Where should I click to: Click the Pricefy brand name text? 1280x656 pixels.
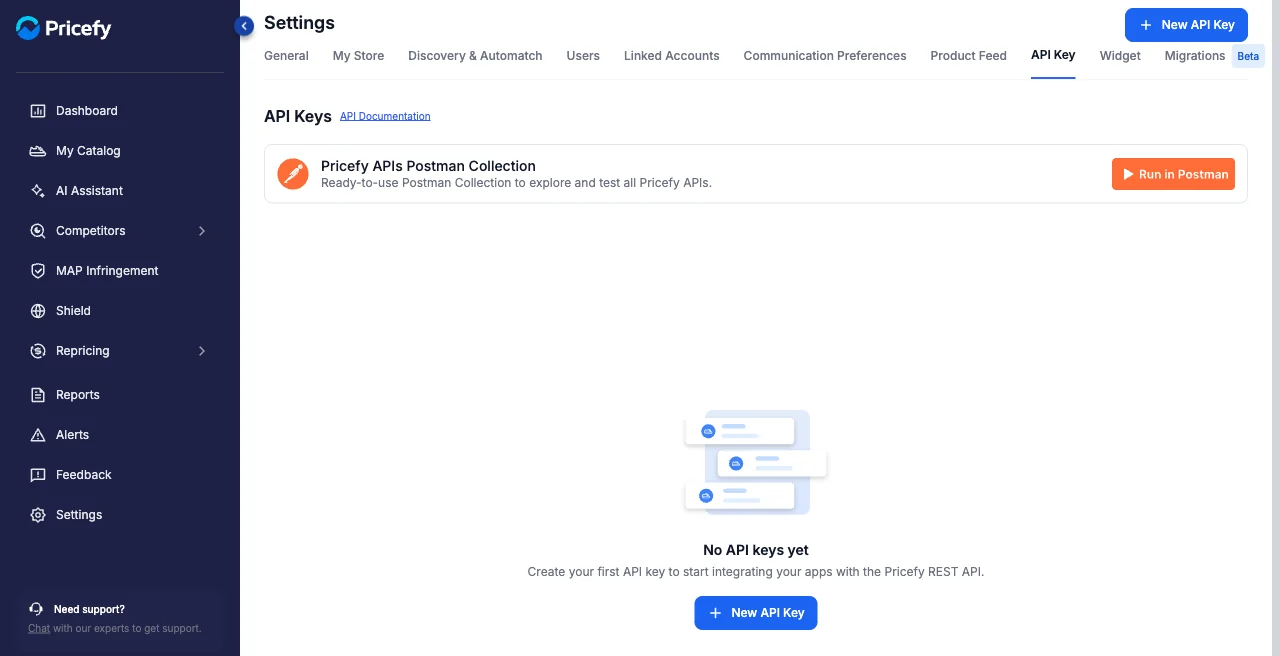[78, 29]
